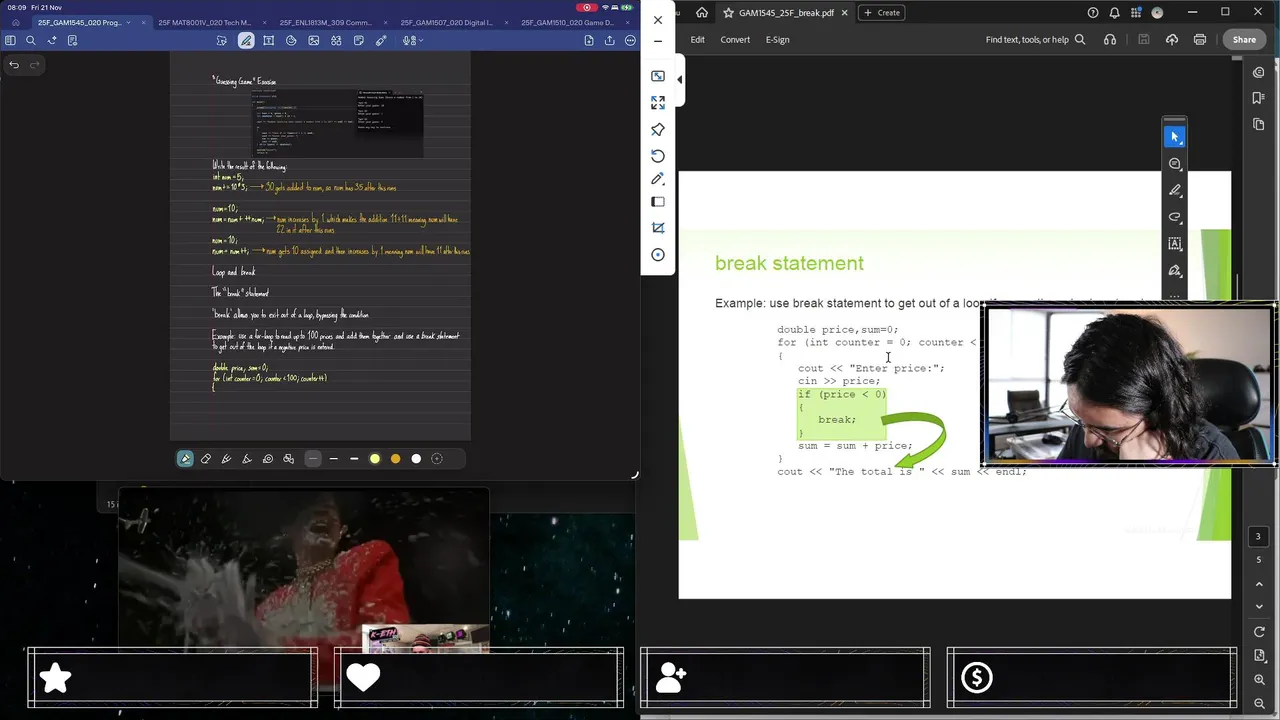Screen dimensions: 1280x720
Task: Choose the add text box tool in Acrobat quick toolbar
Action: 1175,244
